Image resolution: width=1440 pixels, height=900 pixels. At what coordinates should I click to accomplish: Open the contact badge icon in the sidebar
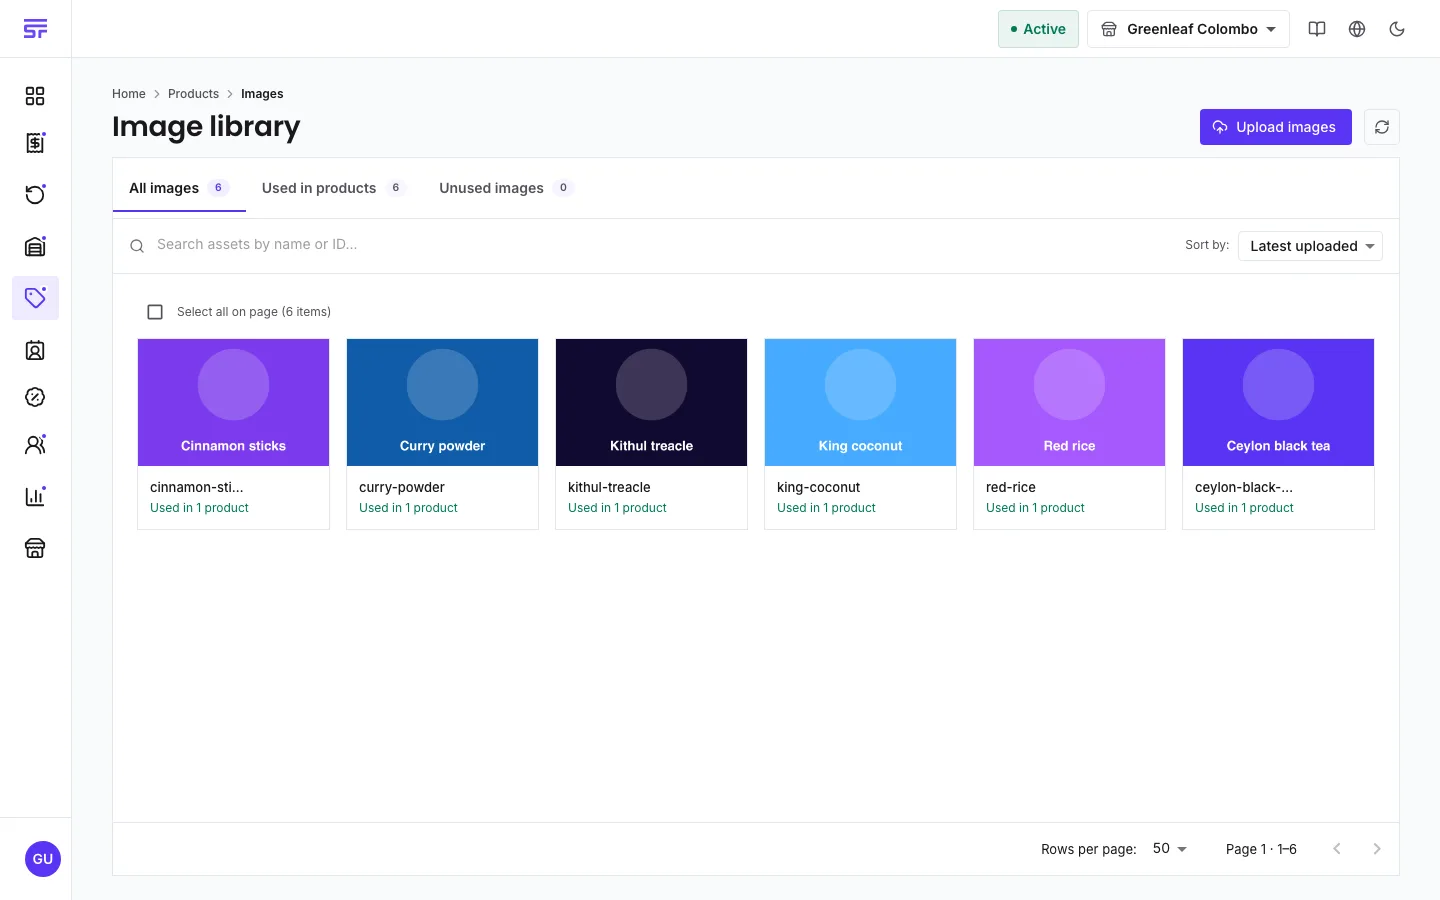coord(35,350)
